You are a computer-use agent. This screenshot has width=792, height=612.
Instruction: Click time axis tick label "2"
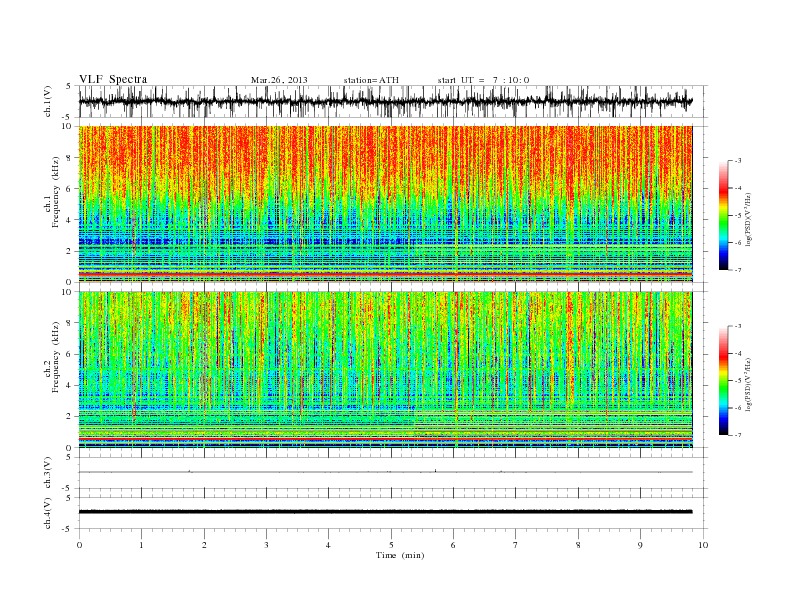[204, 545]
